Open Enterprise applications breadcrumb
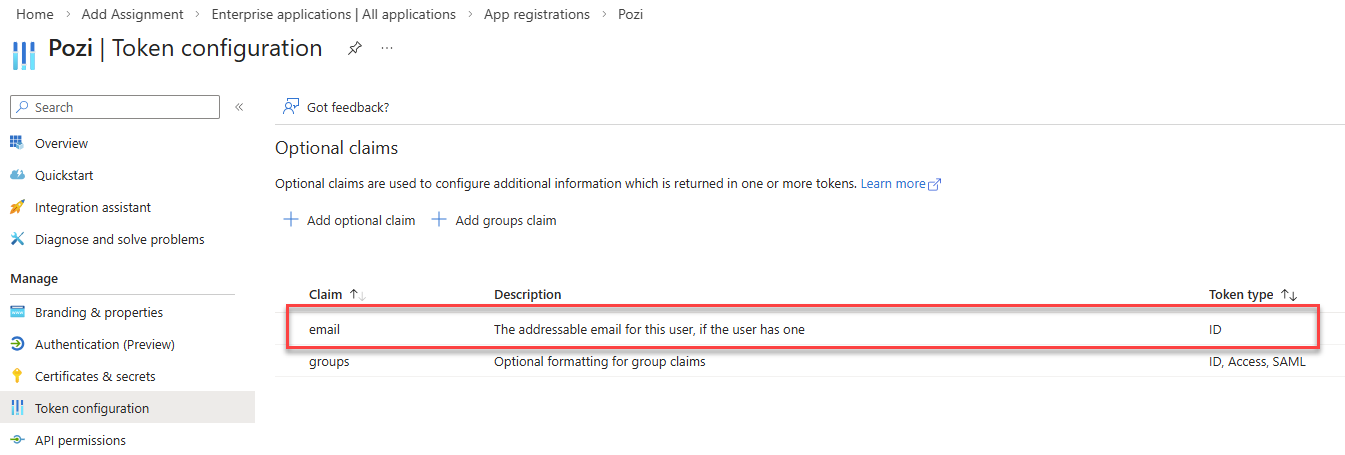The height and width of the screenshot is (455, 1345). point(334,14)
